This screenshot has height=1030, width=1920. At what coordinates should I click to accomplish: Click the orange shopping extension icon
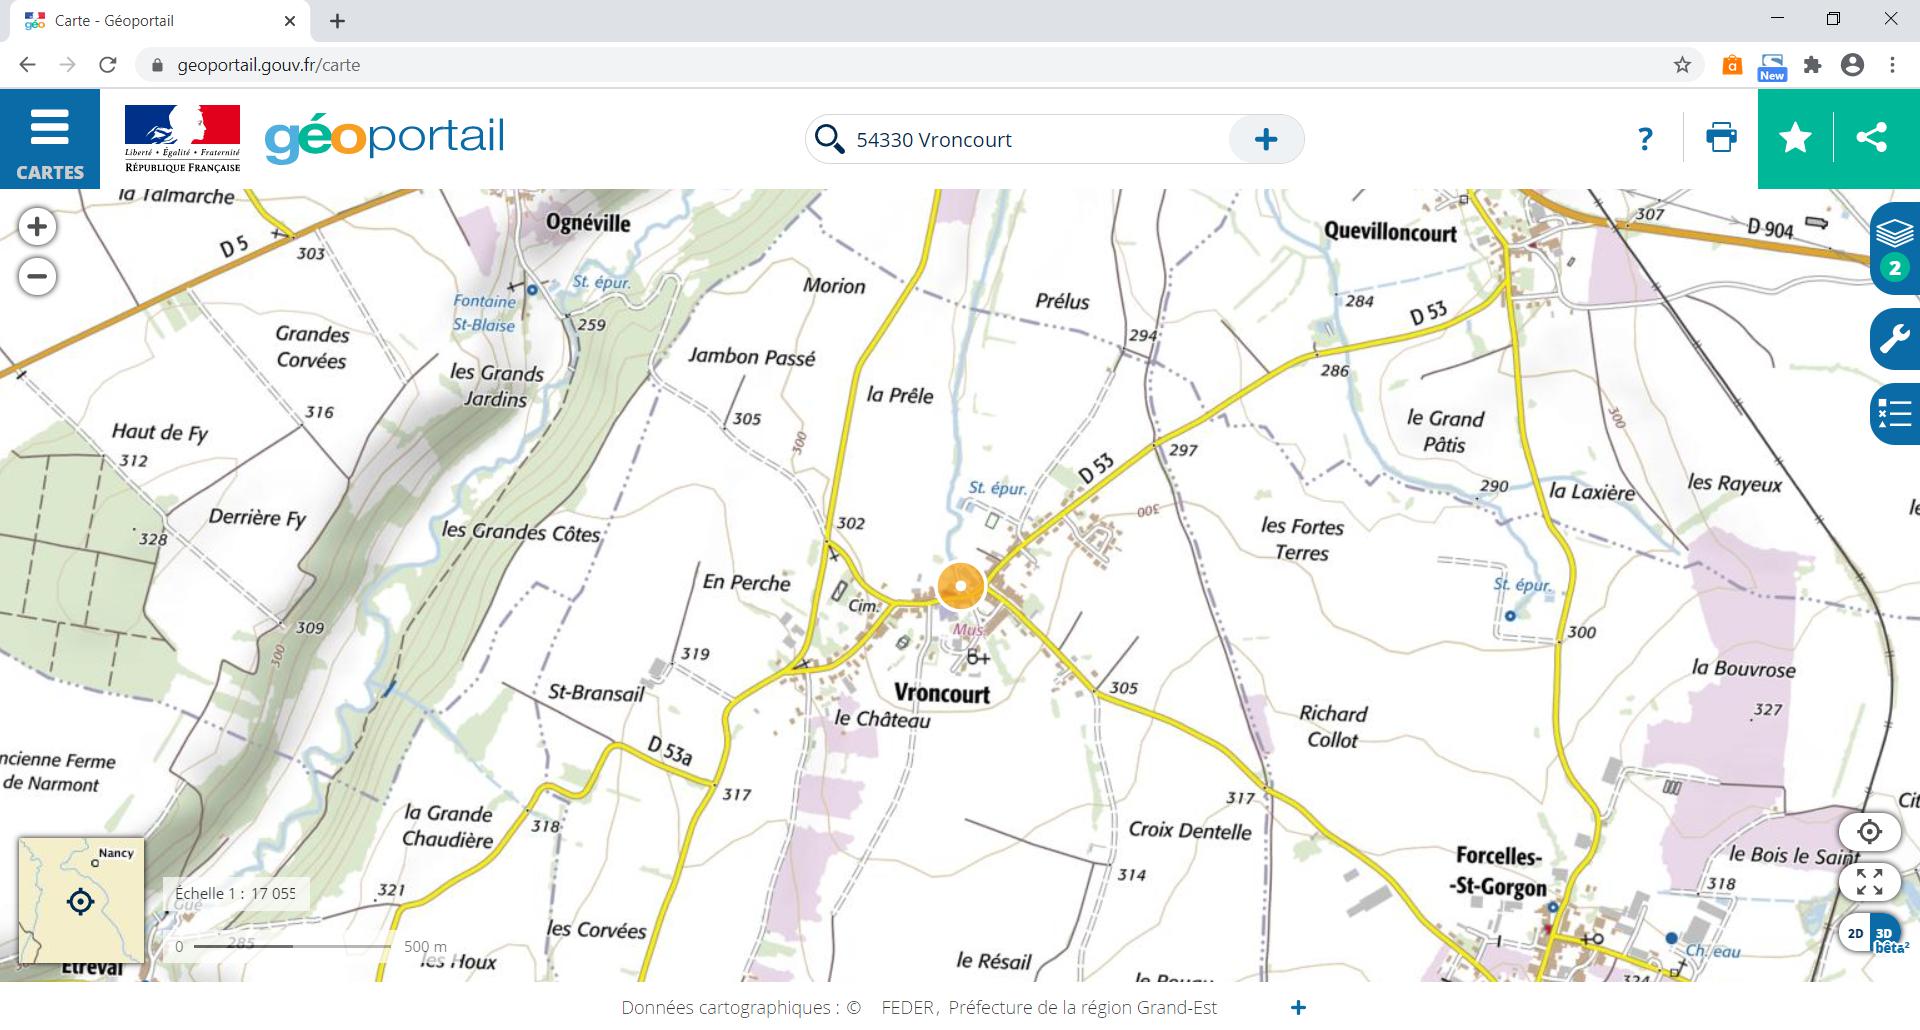coord(1732,65)
